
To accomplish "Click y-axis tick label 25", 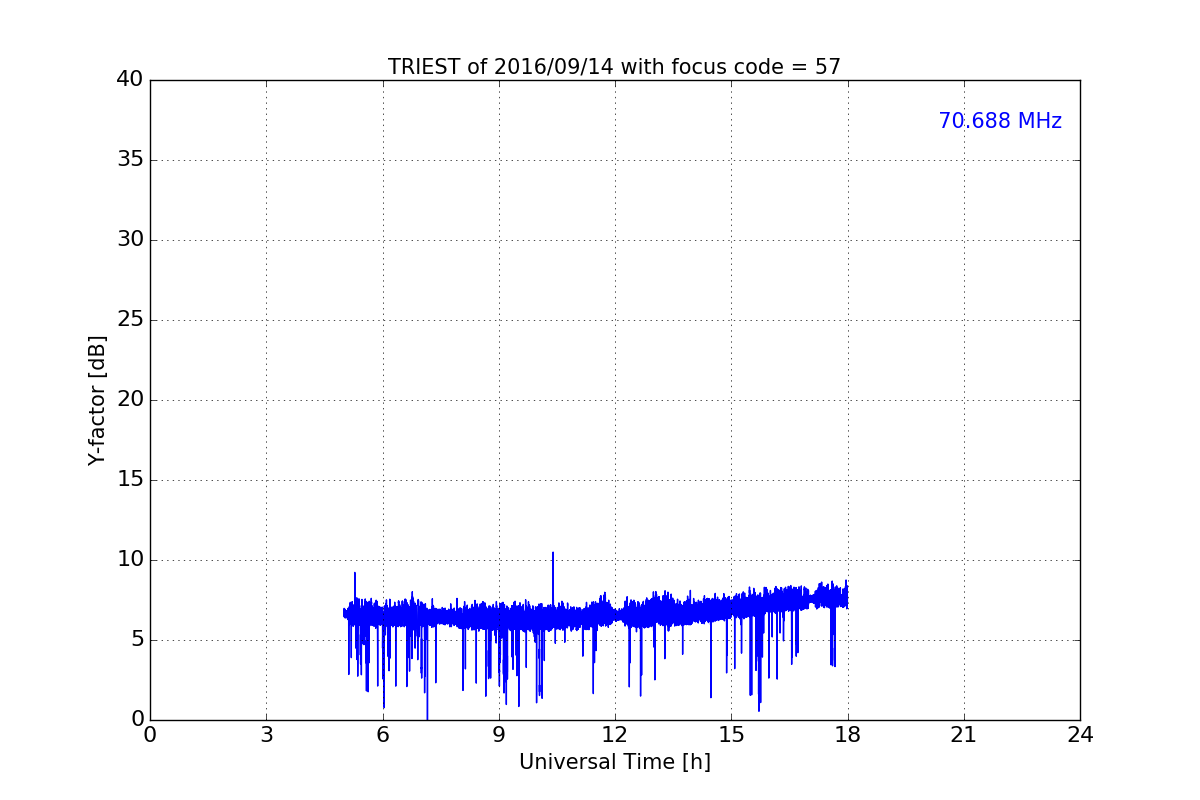I will click(130, 319).
